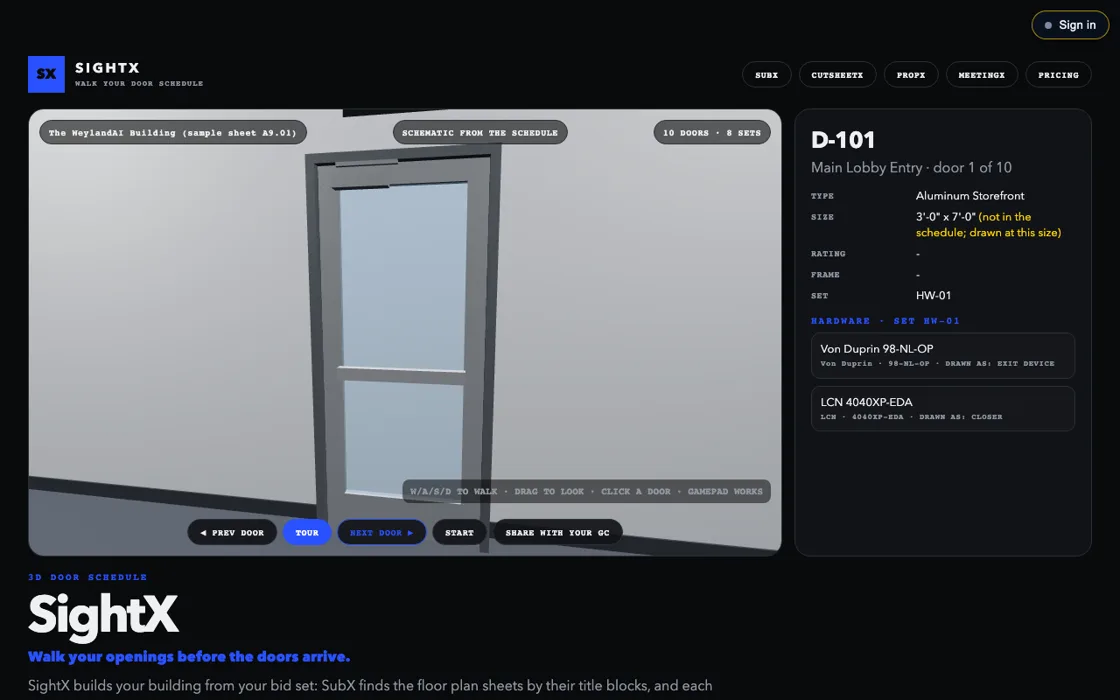Screen dimensions: 1120x700
Task: Click the Aluminum Storefront type value
Action: [x=970, y=196]
